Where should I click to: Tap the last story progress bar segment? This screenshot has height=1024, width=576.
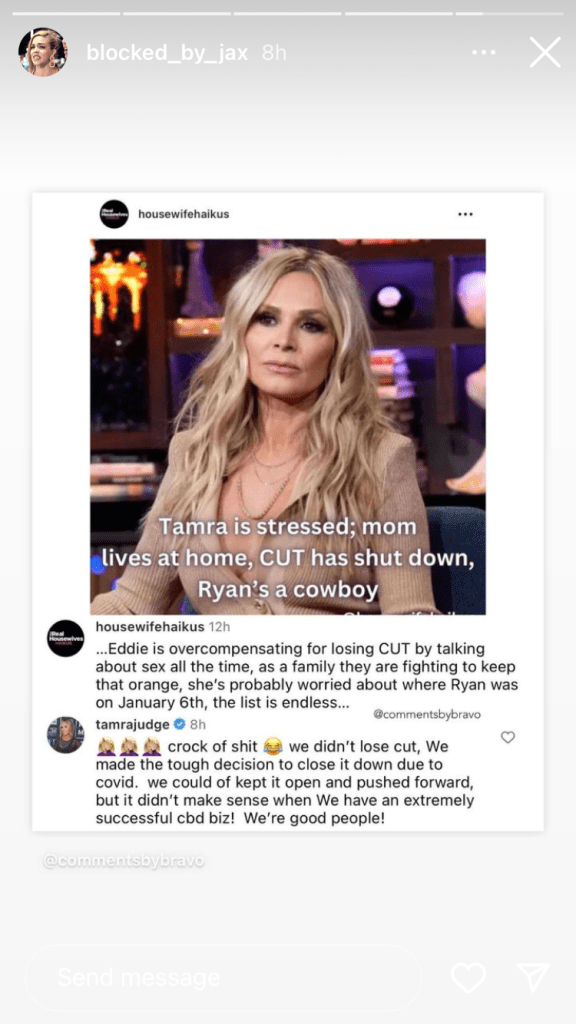(509, 13)
